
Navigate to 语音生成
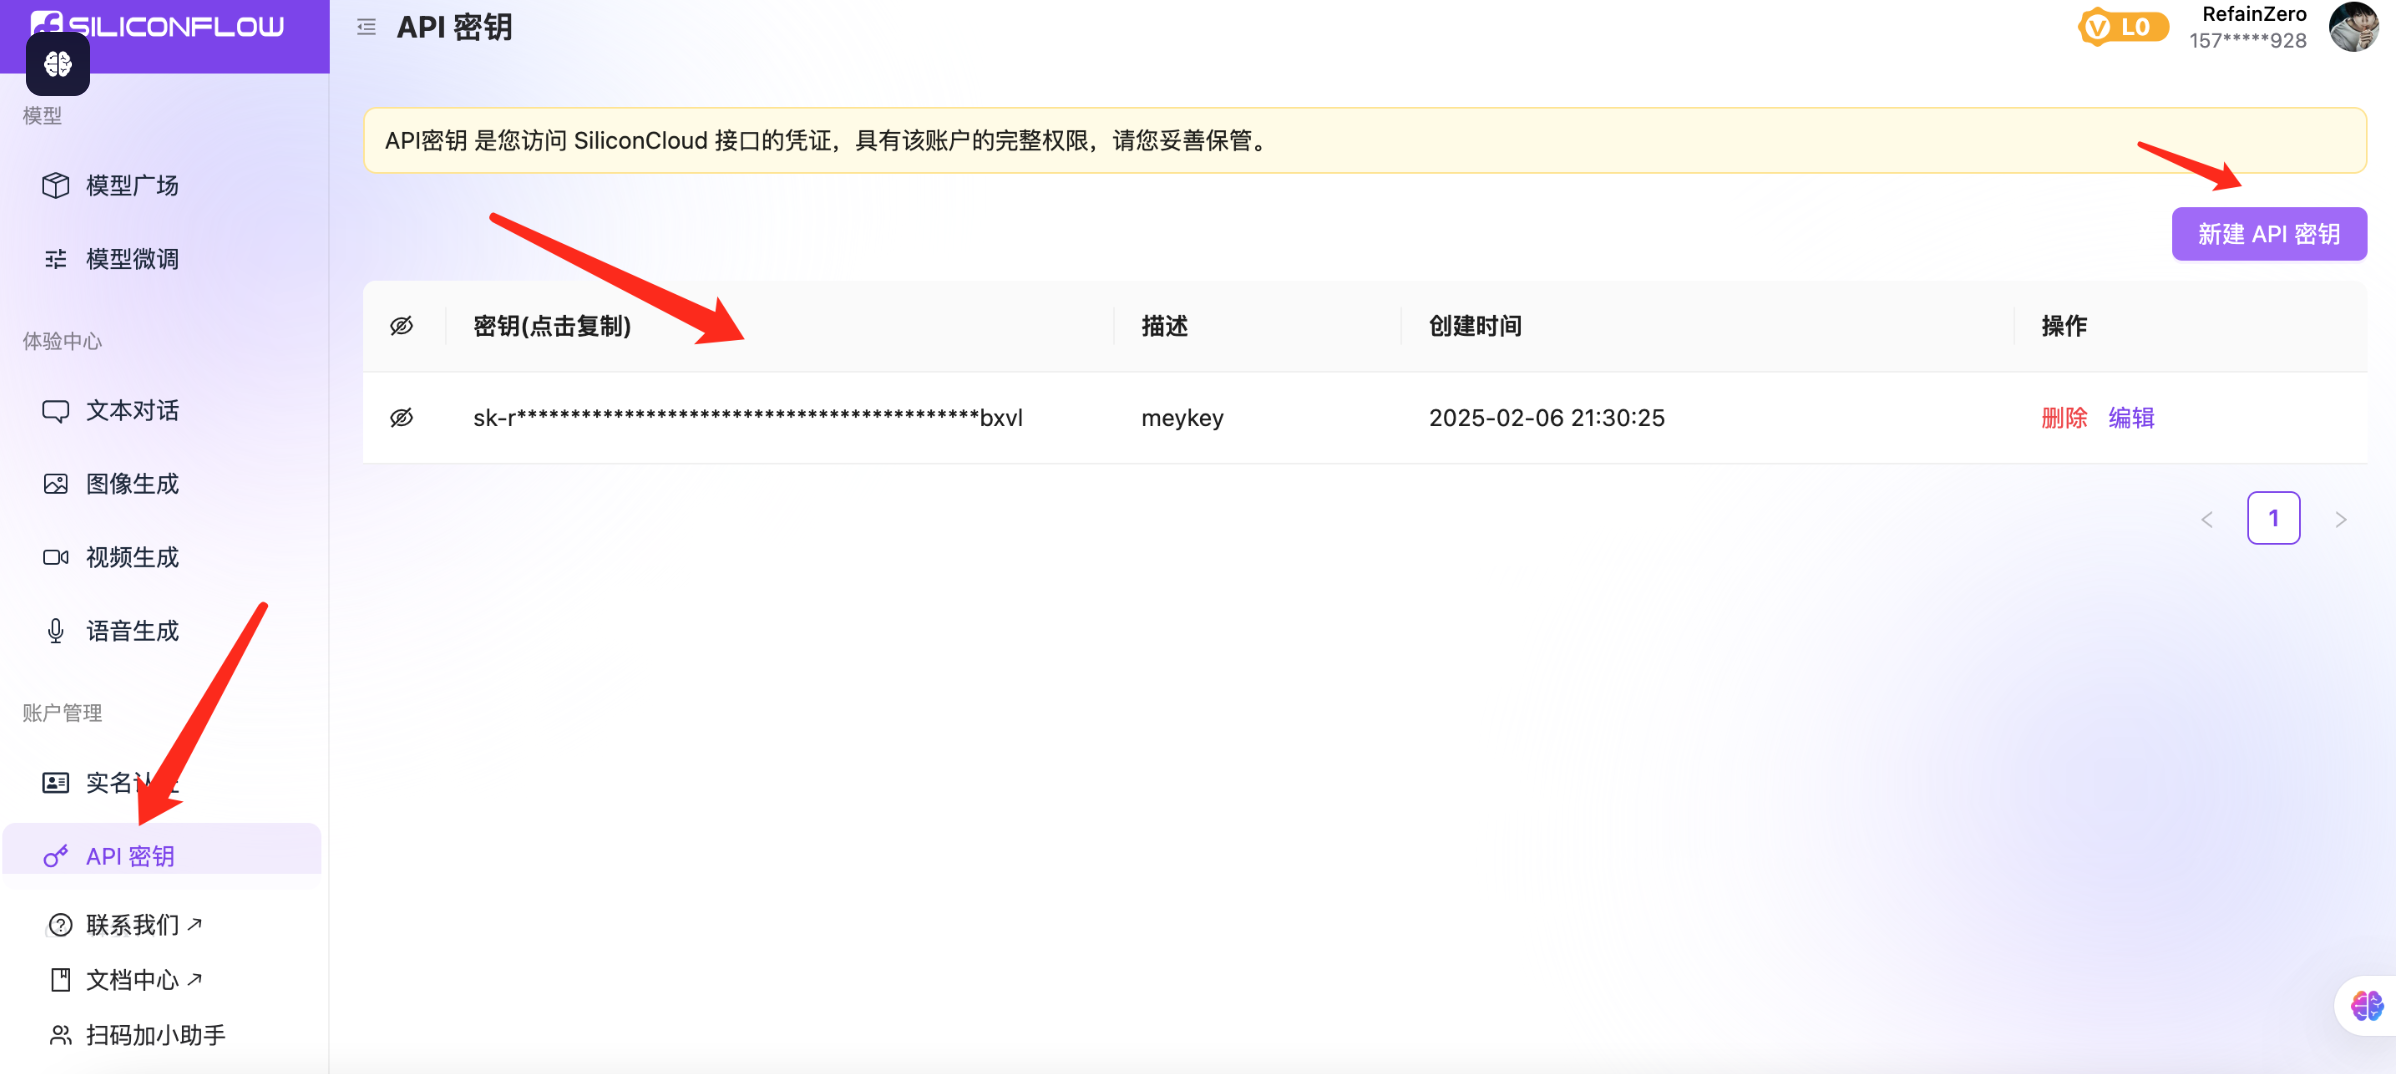[x=132, y=631]
